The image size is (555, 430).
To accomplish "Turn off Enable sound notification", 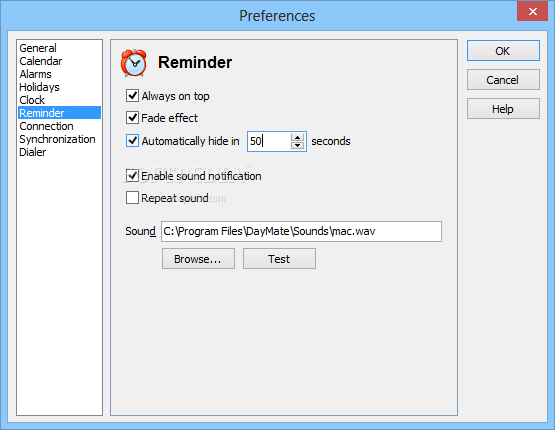I will pyautogui.click(x=132, y=176).
